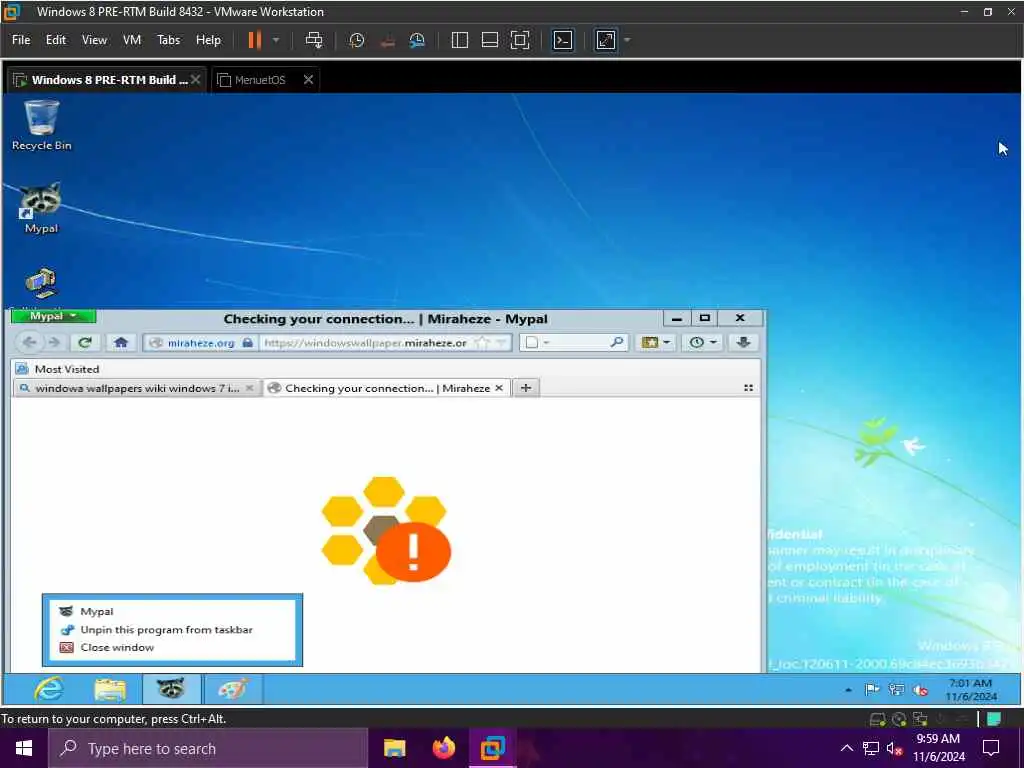1024x768 pixels.
Task: Open the history clock dropdown
Action: 703,342
